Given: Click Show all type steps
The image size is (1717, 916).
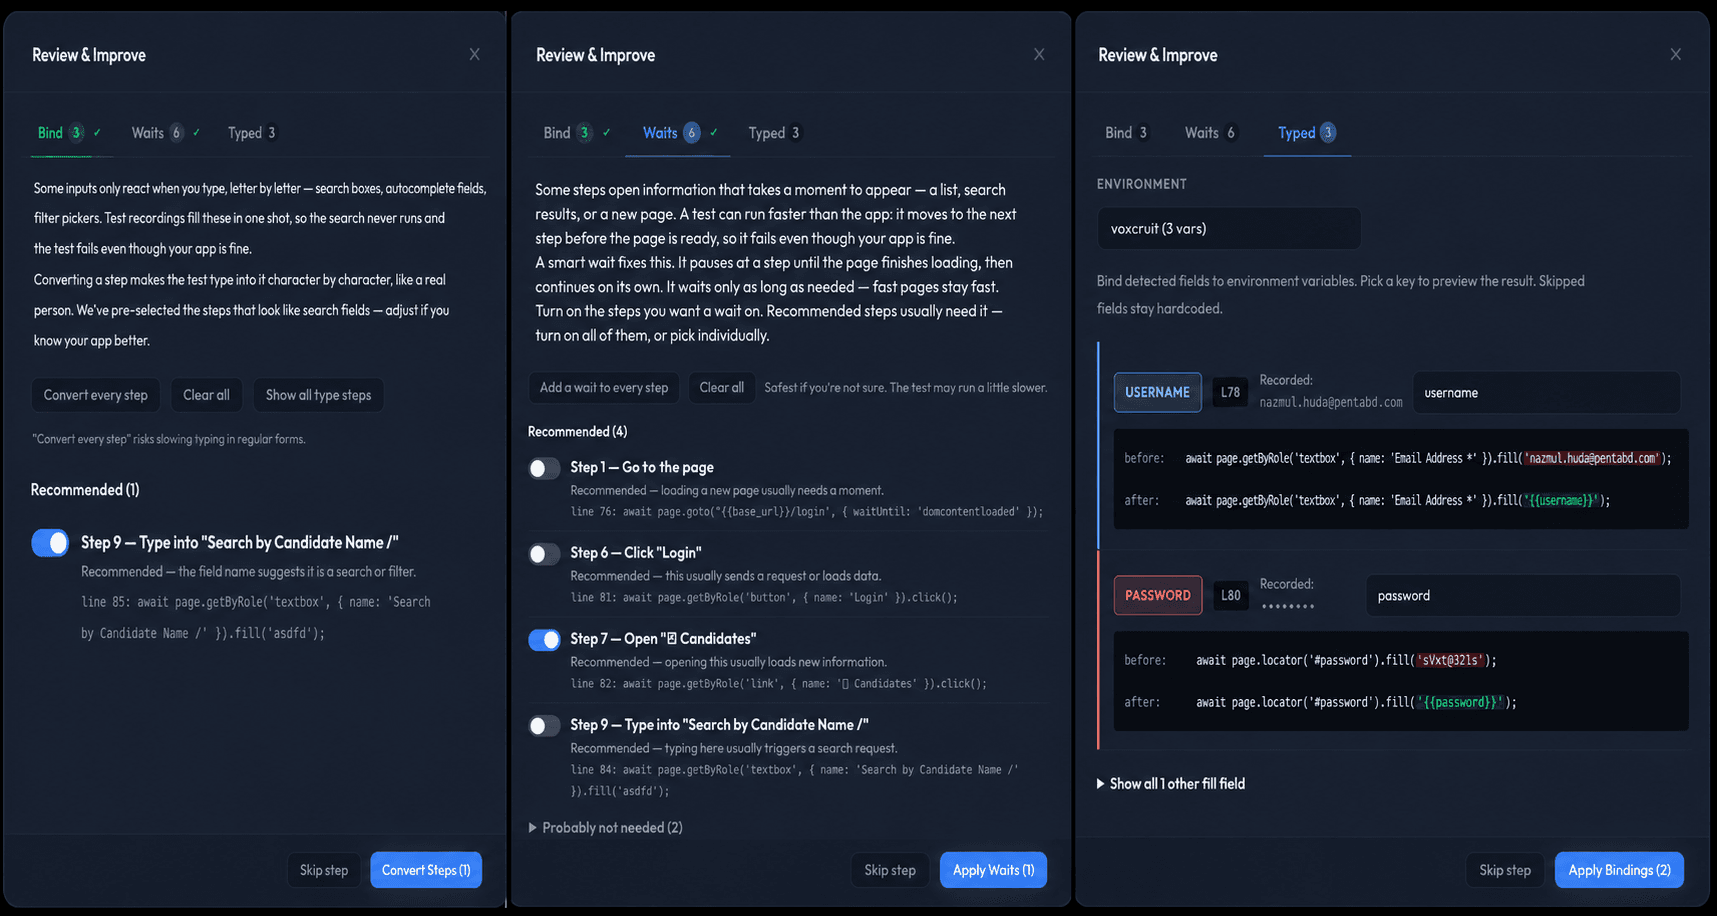Looking at the screenshot, I should (318, 395).
